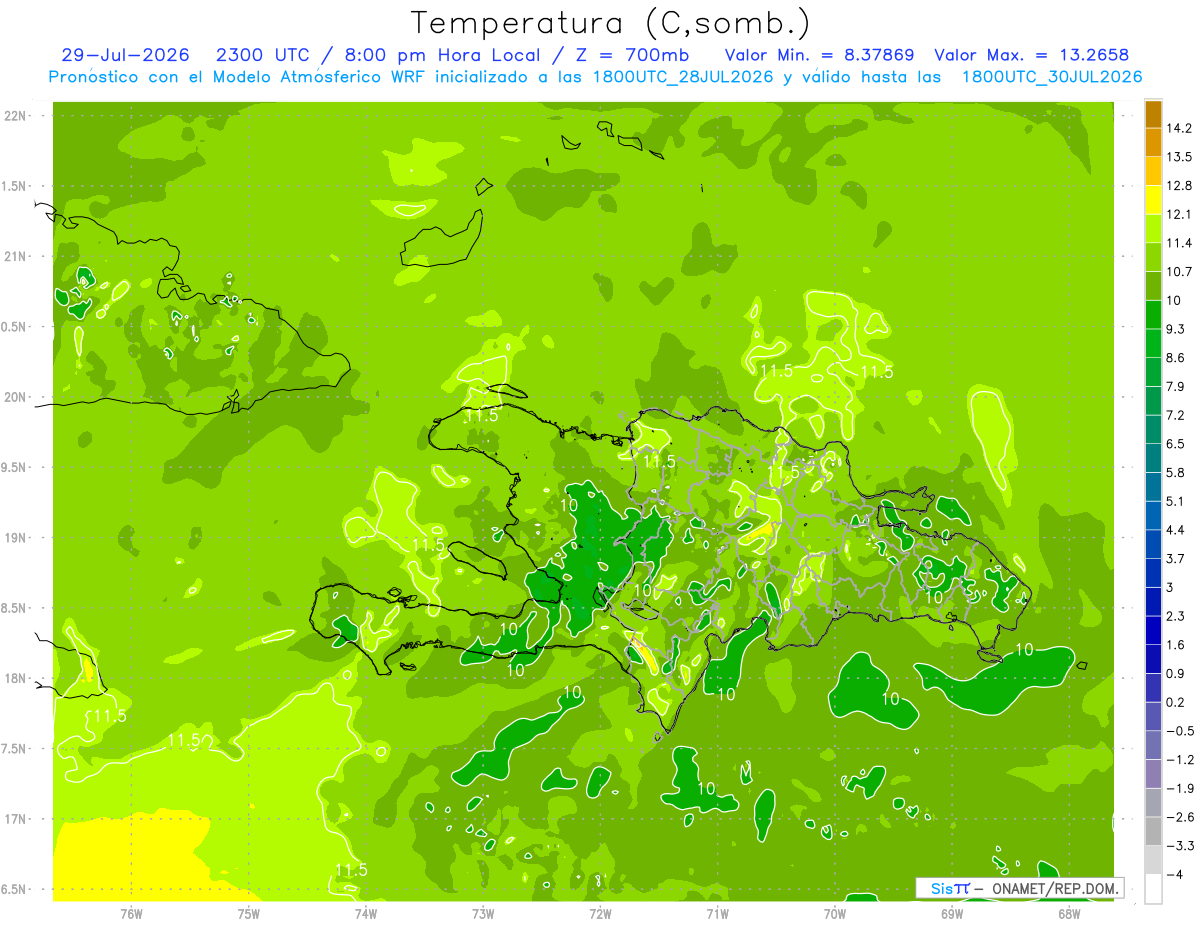Click the '21N' latitude axis label
1200x927 pixels.
[15, 256]
